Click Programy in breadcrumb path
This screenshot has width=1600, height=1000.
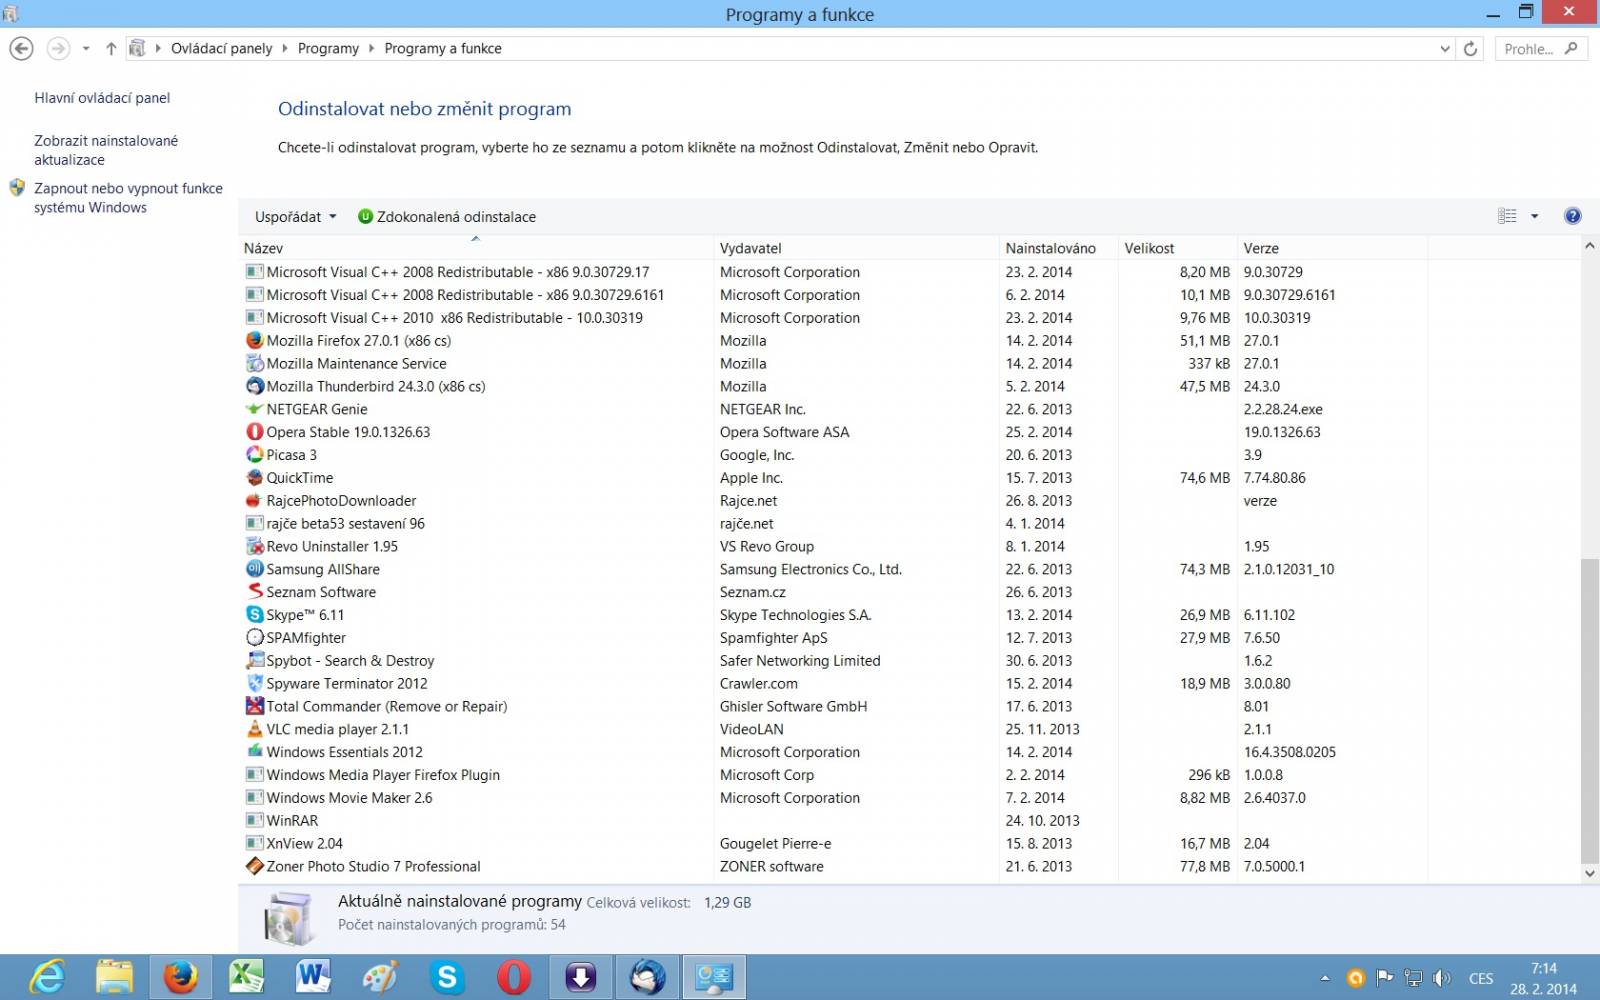click(x=328, y=49)
